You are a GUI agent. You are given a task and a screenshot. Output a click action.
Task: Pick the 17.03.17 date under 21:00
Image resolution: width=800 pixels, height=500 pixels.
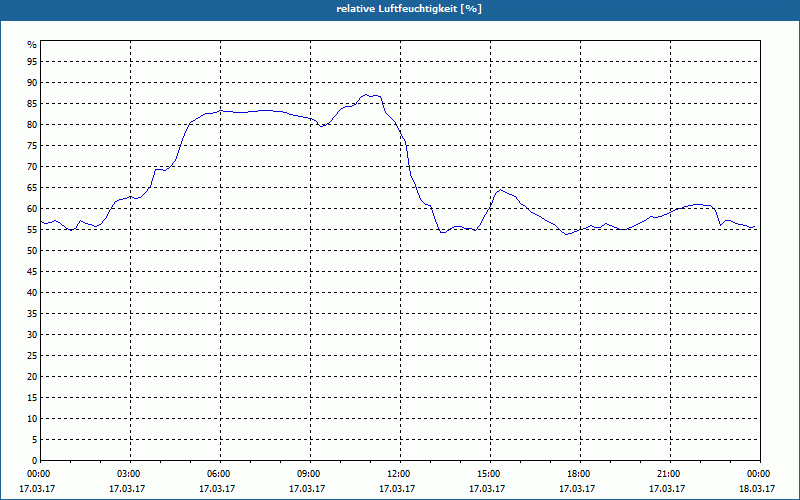[667, 489]
